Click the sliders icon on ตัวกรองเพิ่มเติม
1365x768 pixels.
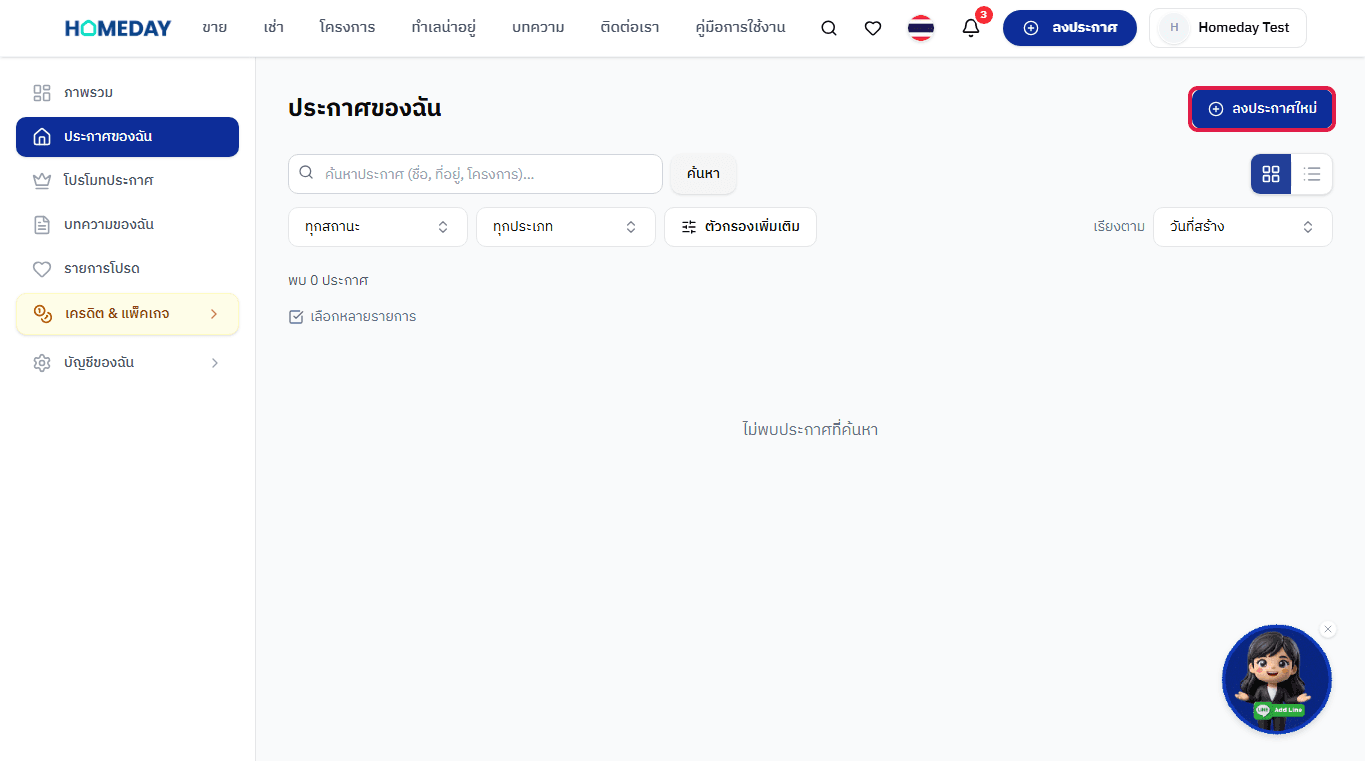(x=689, y=227)
